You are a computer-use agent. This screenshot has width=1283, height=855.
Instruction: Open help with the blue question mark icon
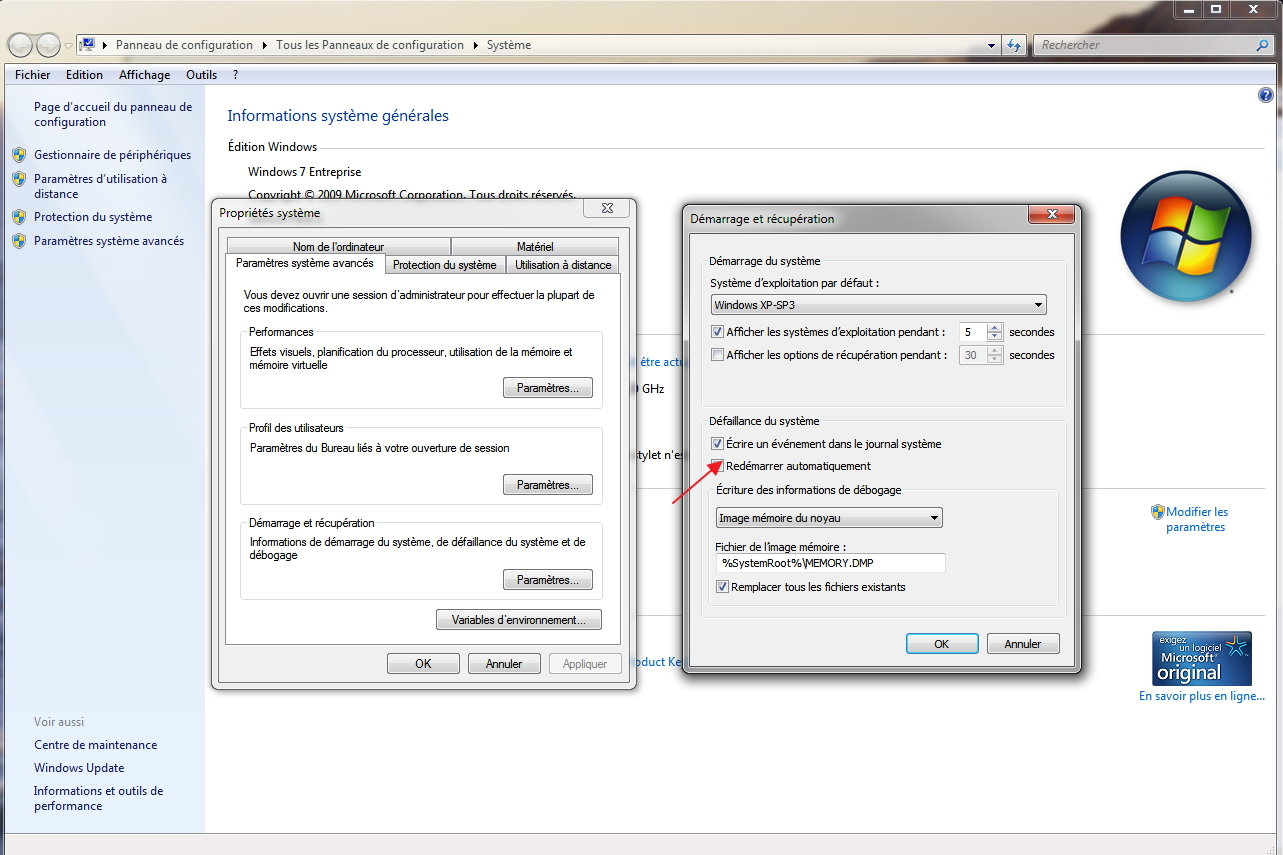click(1266, 96)
